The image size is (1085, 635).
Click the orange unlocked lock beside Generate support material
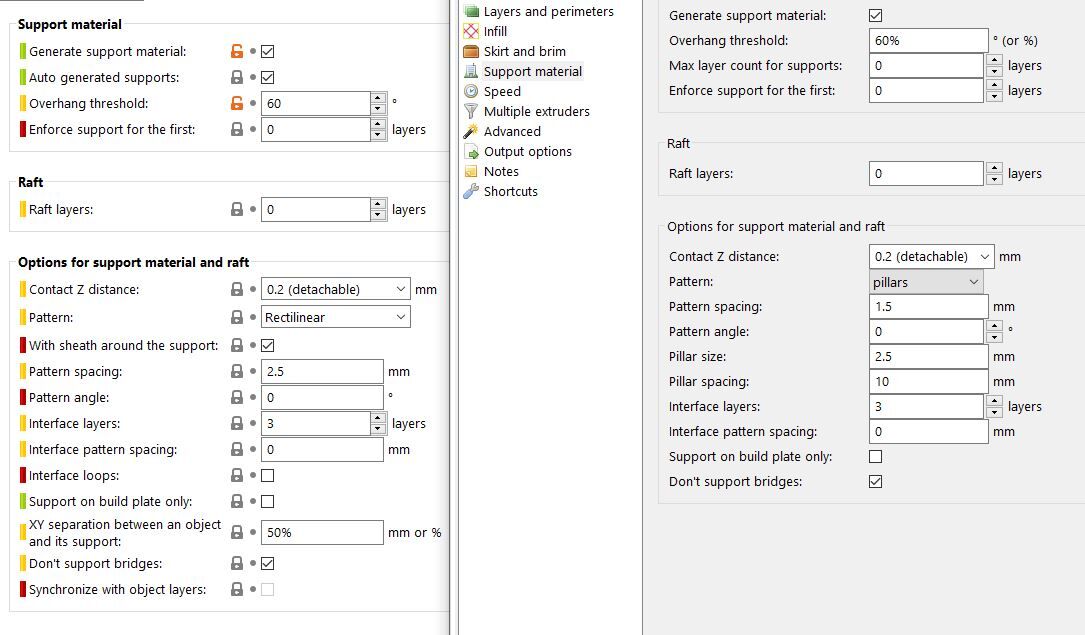(x=237, y=51)
